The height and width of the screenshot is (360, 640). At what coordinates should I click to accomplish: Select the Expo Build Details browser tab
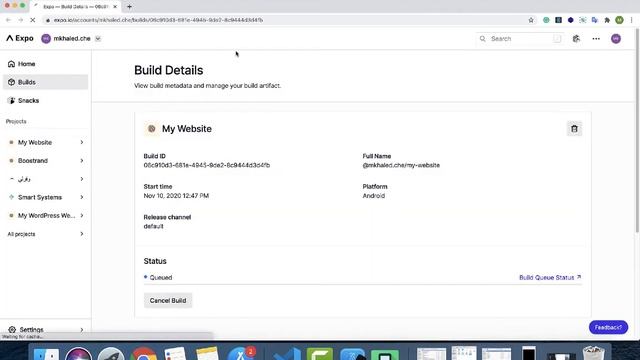76,7
